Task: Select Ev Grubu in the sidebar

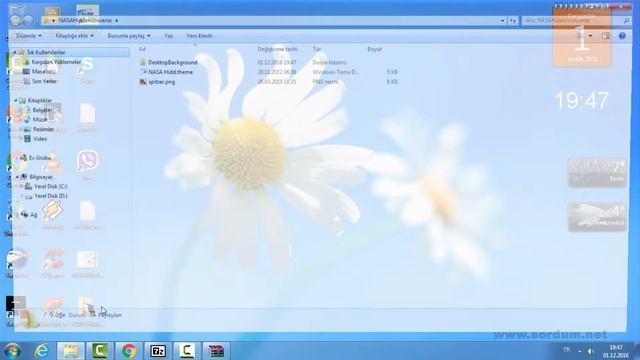Action: pos(40,158)
